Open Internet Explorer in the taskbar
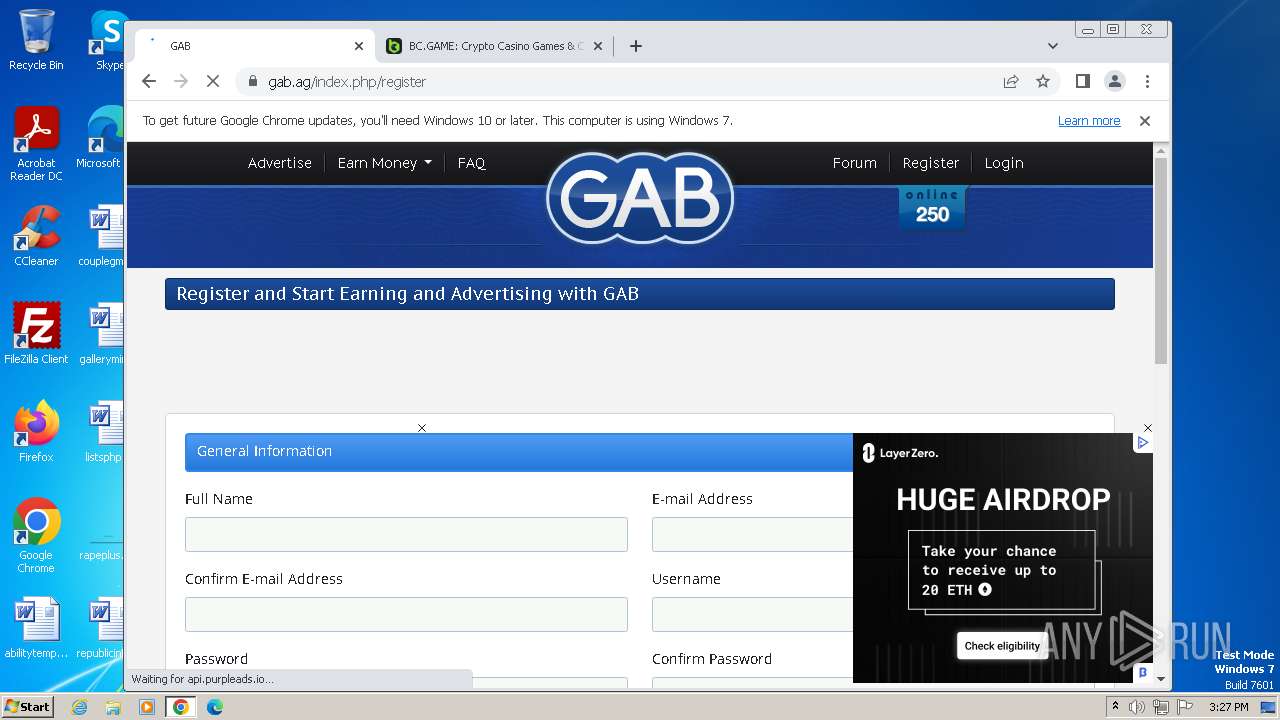This screenshot has height=720, width=1280. click(80, 707)
